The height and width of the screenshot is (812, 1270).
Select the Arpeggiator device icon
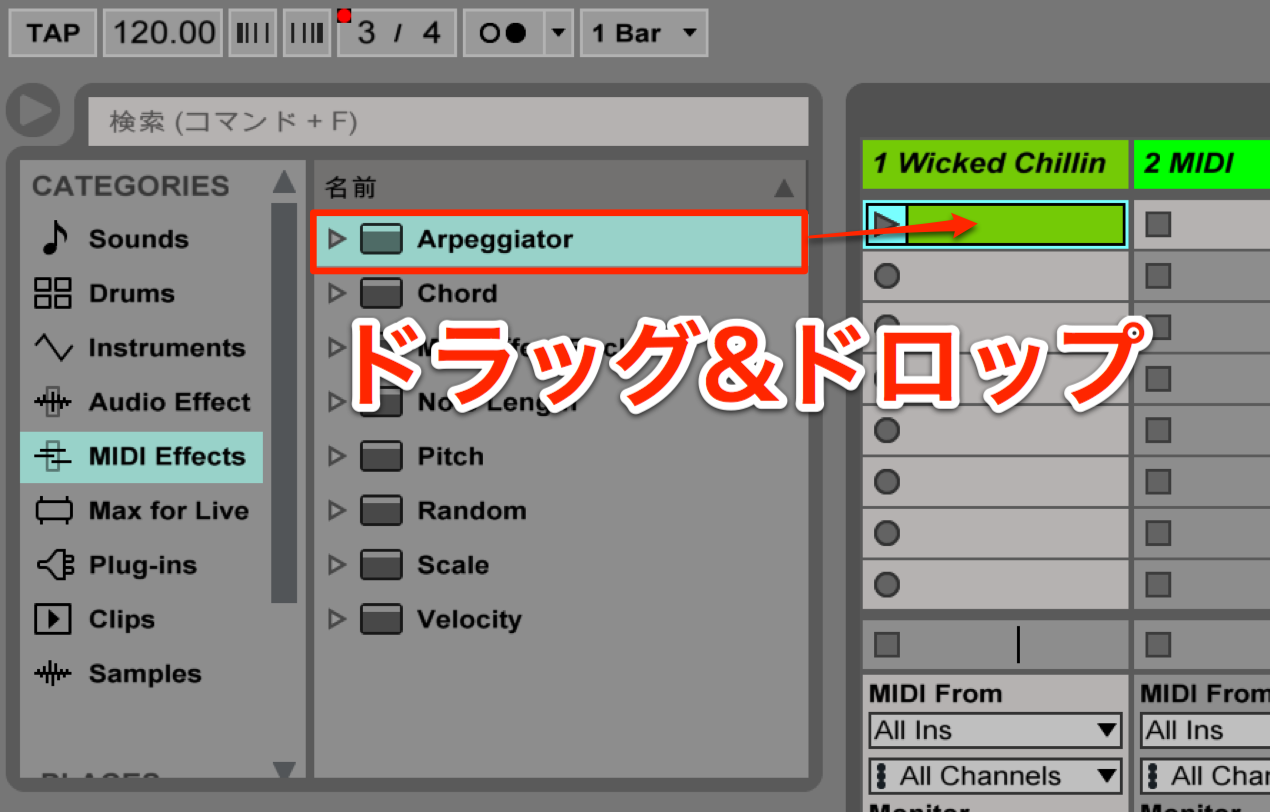click(381, 239)
